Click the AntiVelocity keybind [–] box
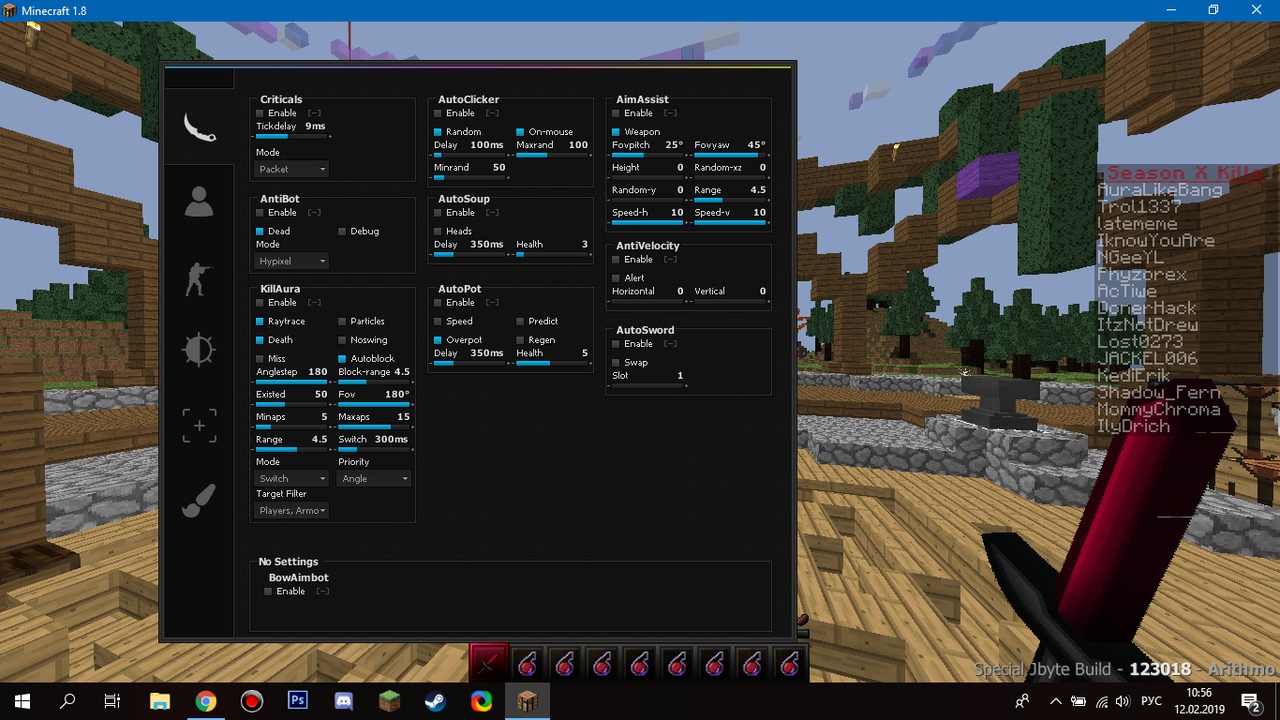The width and height of the screenshot is (1280, 720). coord(670,259)
